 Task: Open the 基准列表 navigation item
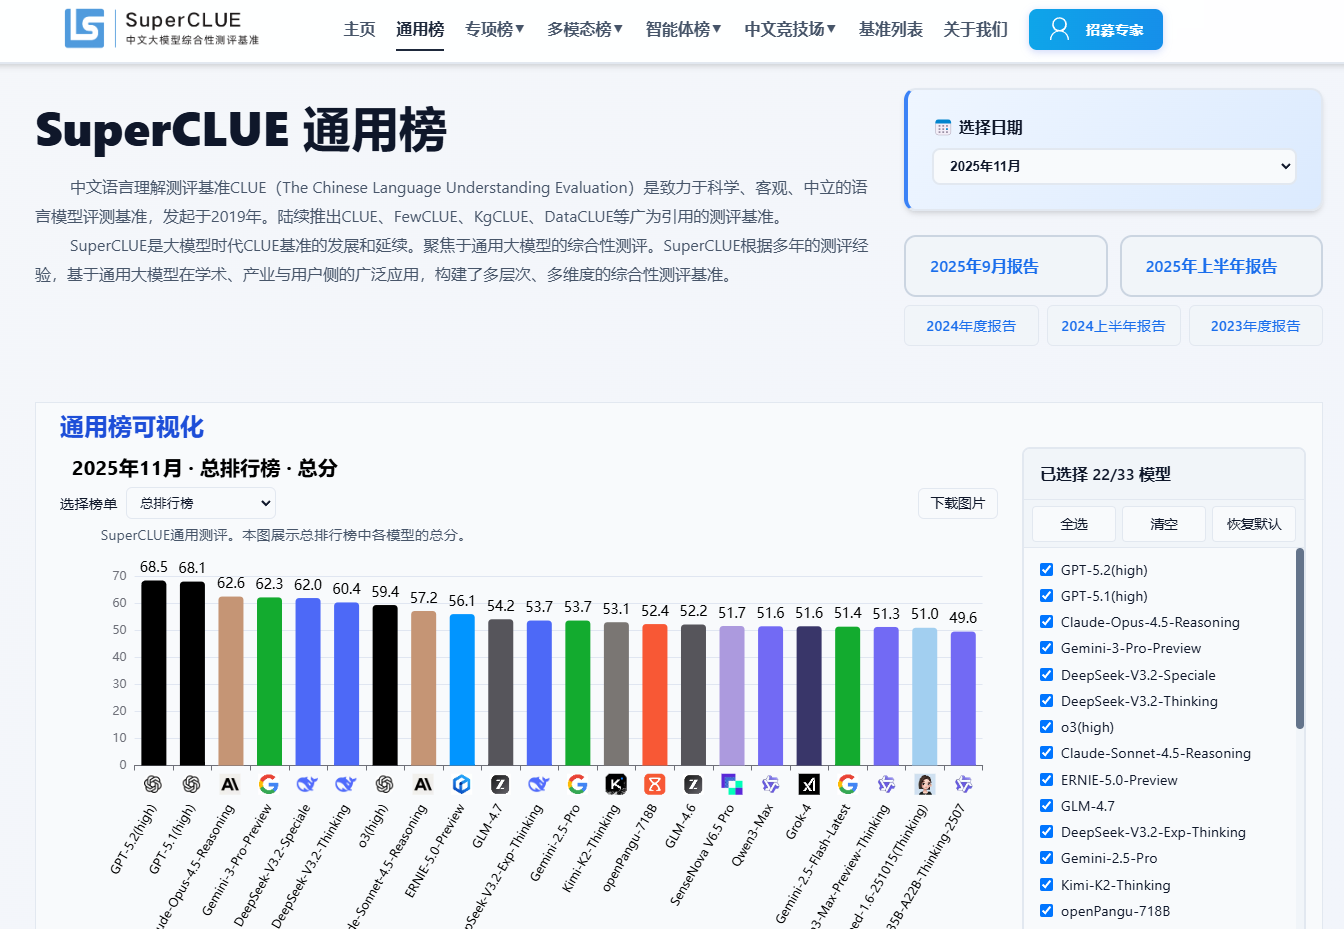pyautogui.click(x=890, y=29)
